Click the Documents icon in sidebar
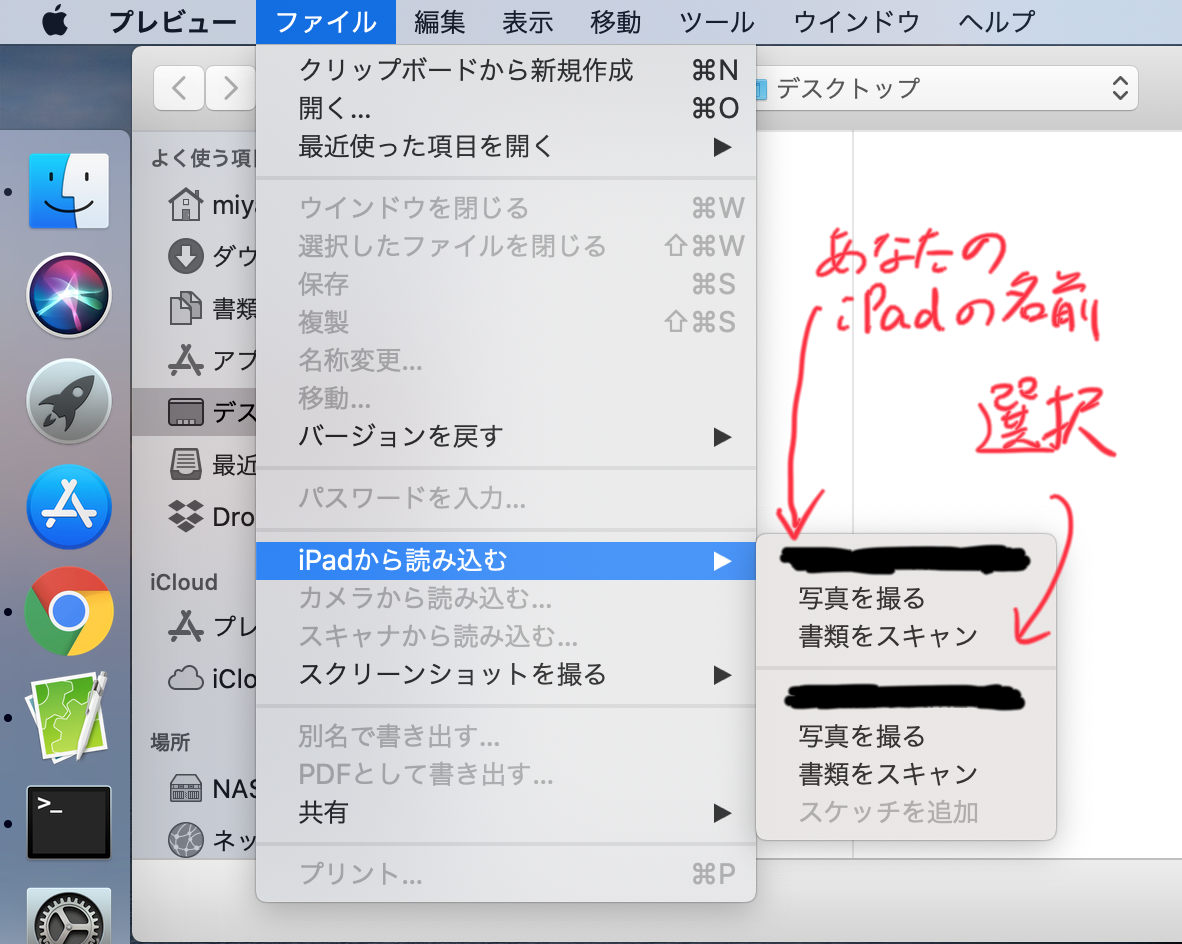Image resolution: width=1182 pixels, height=944 pixels. tap(185, 308)
